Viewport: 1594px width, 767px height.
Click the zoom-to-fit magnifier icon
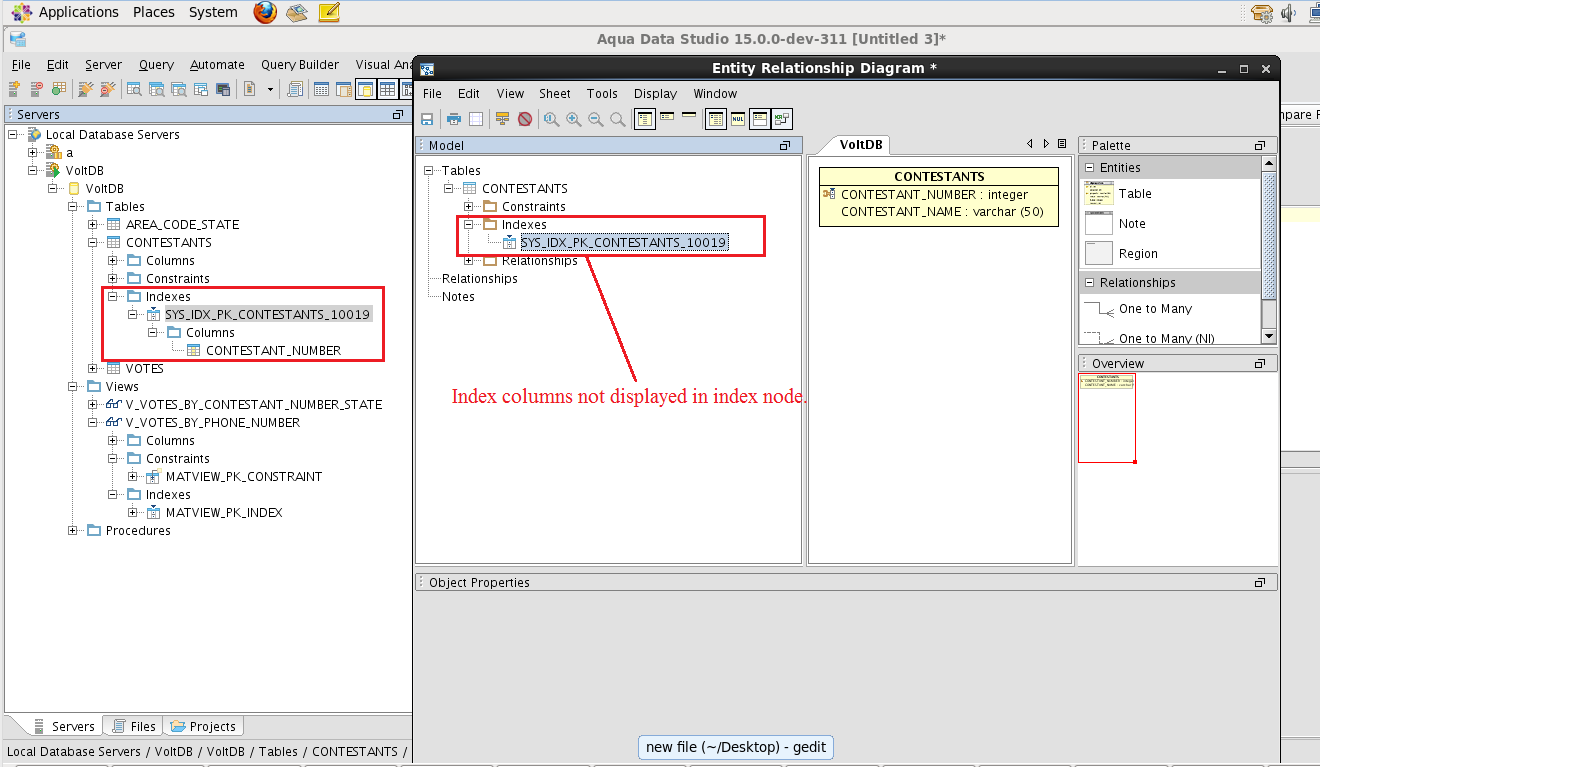click(551, 119)
